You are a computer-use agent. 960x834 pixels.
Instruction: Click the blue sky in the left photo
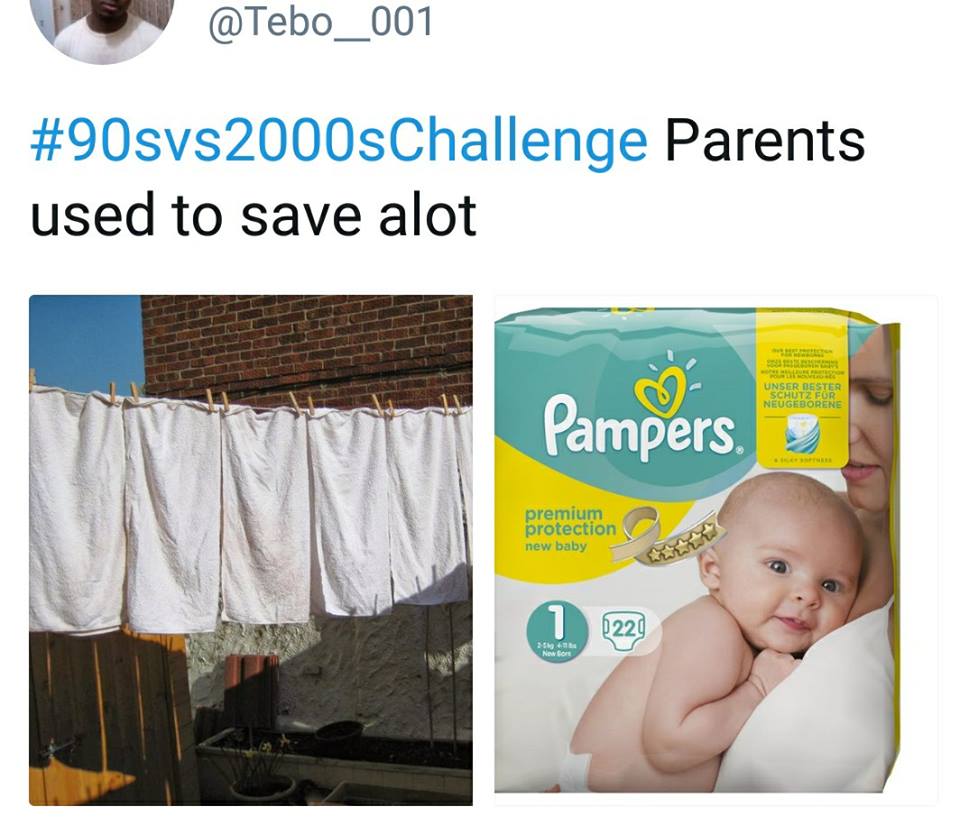[86, 340]
